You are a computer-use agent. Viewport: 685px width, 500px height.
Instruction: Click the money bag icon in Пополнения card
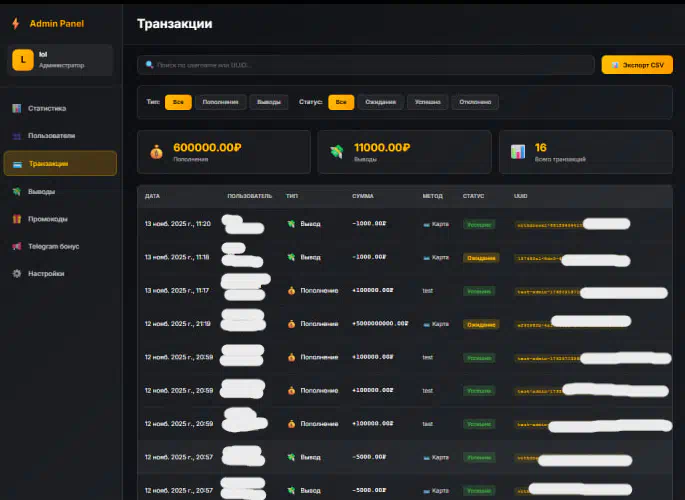[155, 152]
